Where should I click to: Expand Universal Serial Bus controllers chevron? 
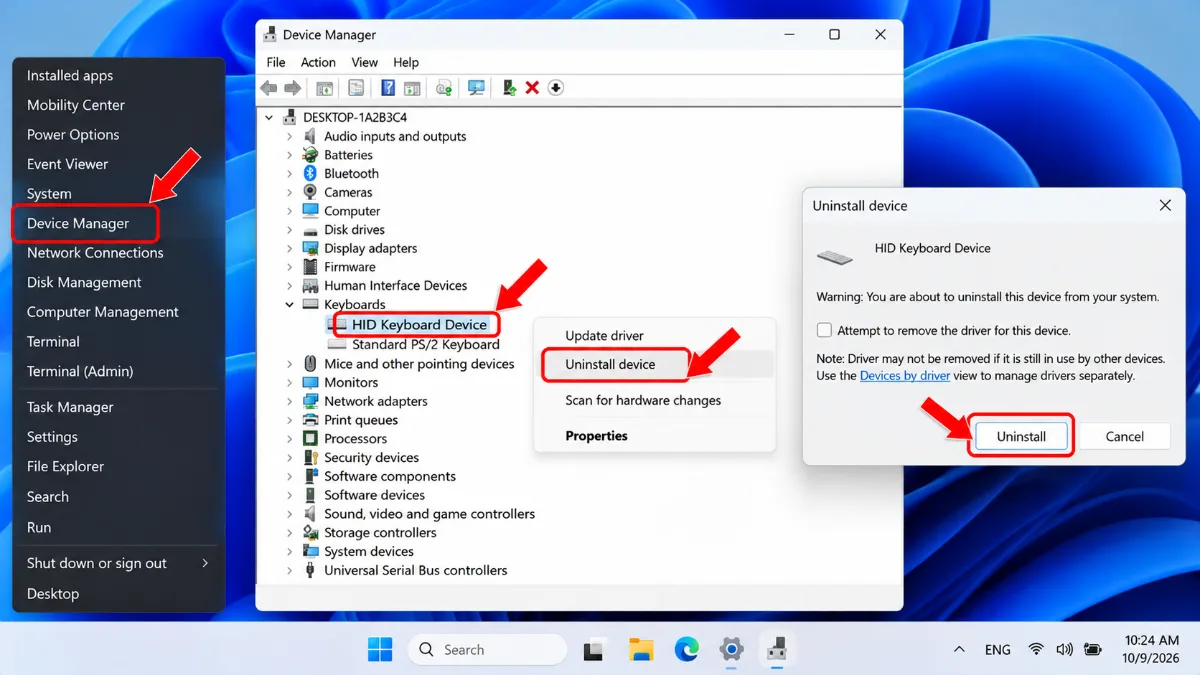[290, 571]
